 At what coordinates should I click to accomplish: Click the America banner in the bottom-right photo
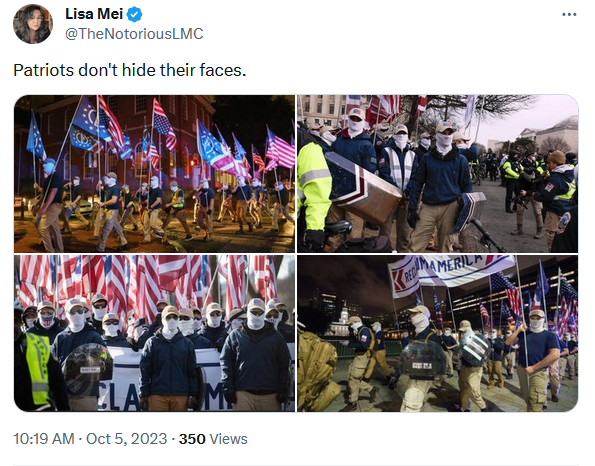point(452,271)
